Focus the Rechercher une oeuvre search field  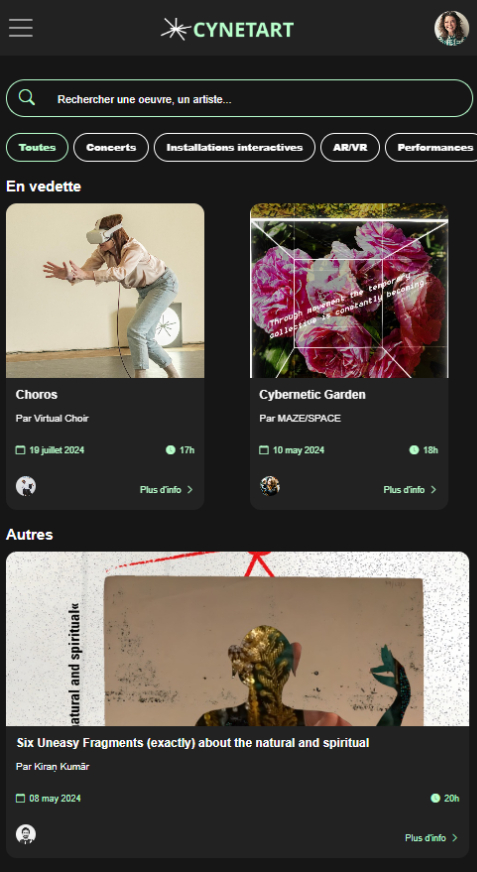pyautogui.click(x=239, y=98)
